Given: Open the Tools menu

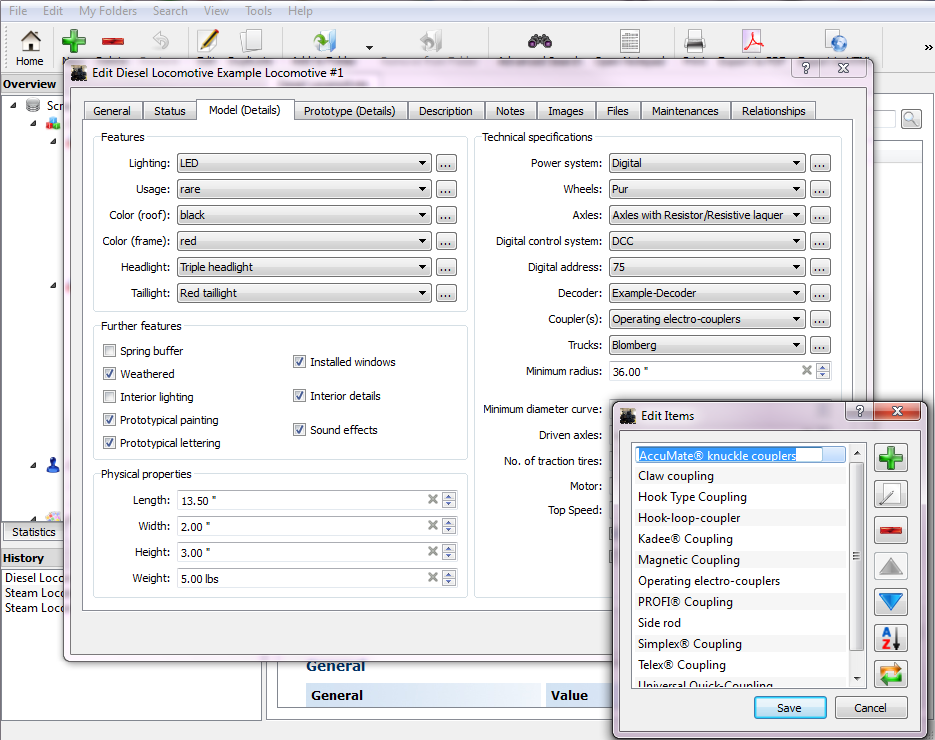Looking at the screenshot, I should [258, 11].
